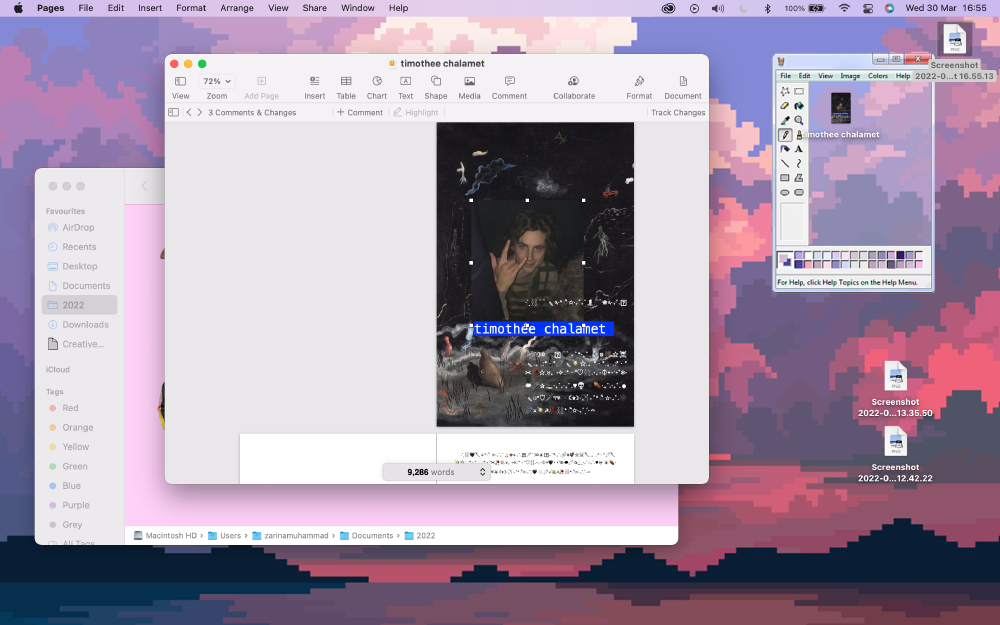Open the Format menu in macOS menu bar
Image resolution: width=1000 pixels, height=625 pixels.
click(191, 8)
